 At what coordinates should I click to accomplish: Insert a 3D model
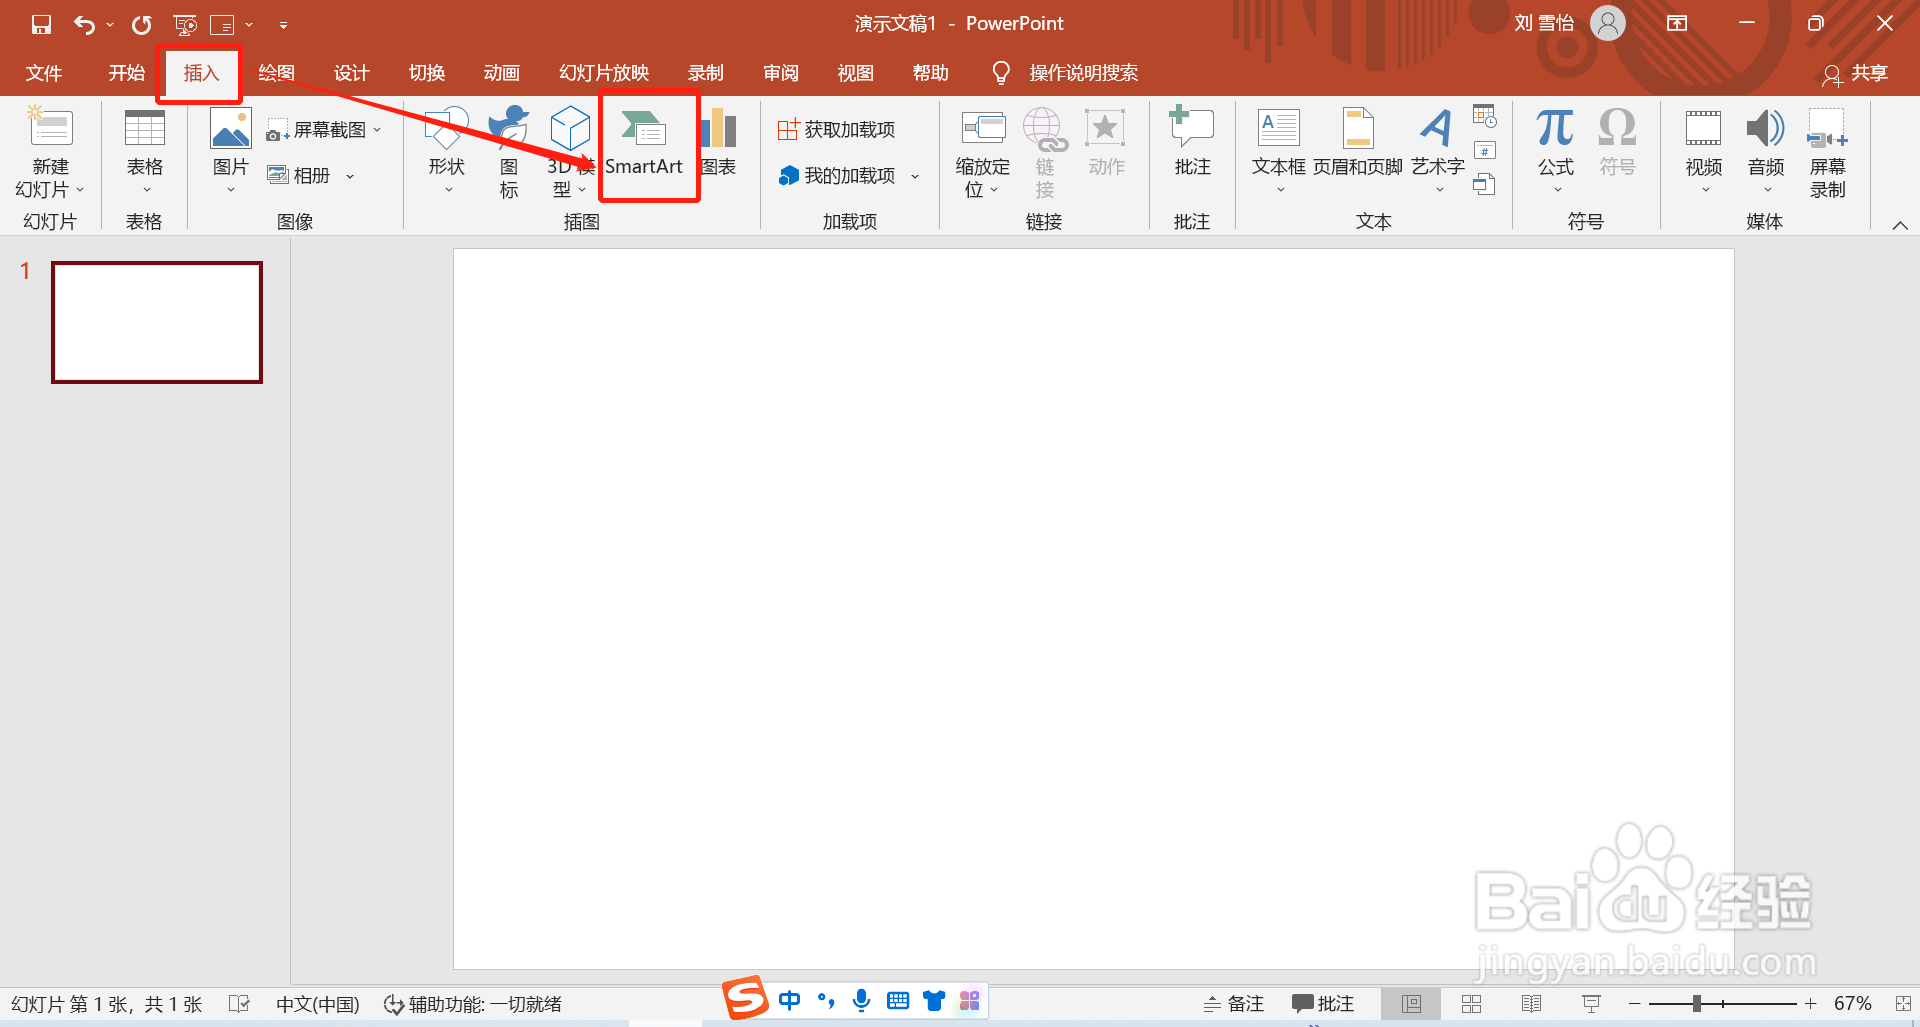point(571,152)
